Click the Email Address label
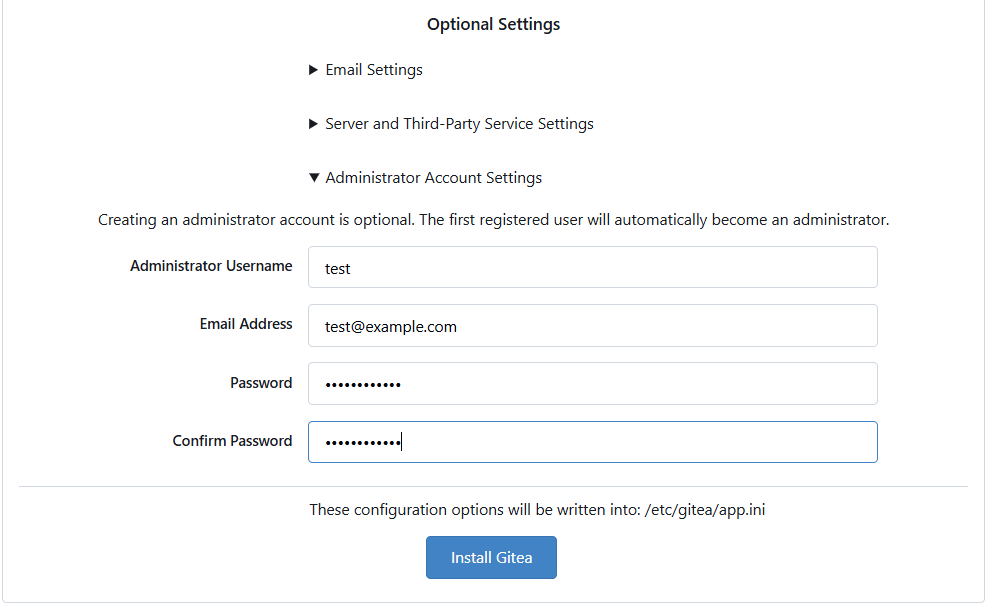Screen dimensions: 986x605 (x=246, y=324)
